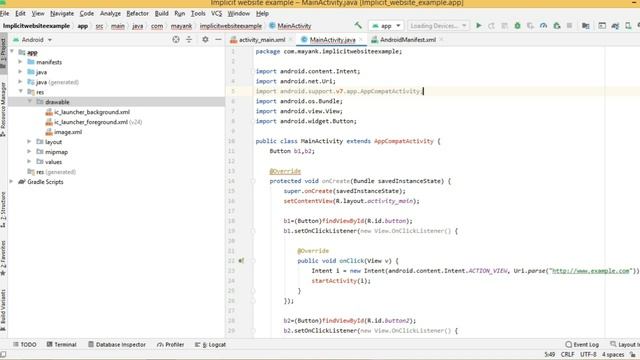
Task: Close the AndroidManifest.xml tab
Action: click(x=441, y=40)
